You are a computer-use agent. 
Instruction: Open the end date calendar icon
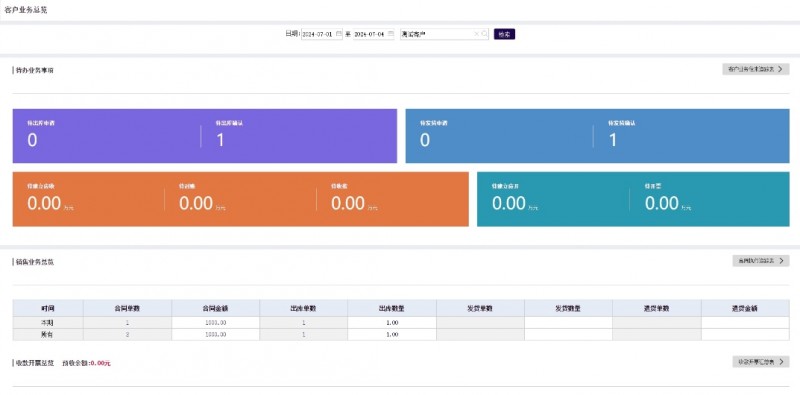[391, 34]
